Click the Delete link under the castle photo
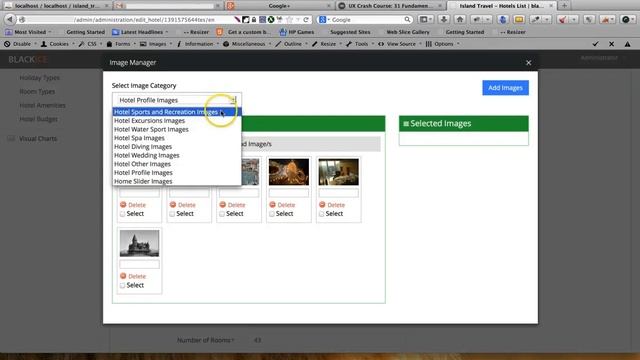Image resolution: width=640 pixels, height=360 pixels. coord(137,276)
